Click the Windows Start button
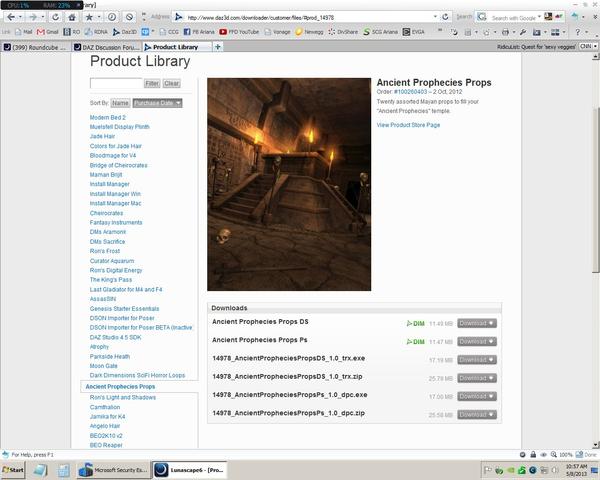This screenshot has height=480, width=600. pyautogui.click(x=13, y=470)
